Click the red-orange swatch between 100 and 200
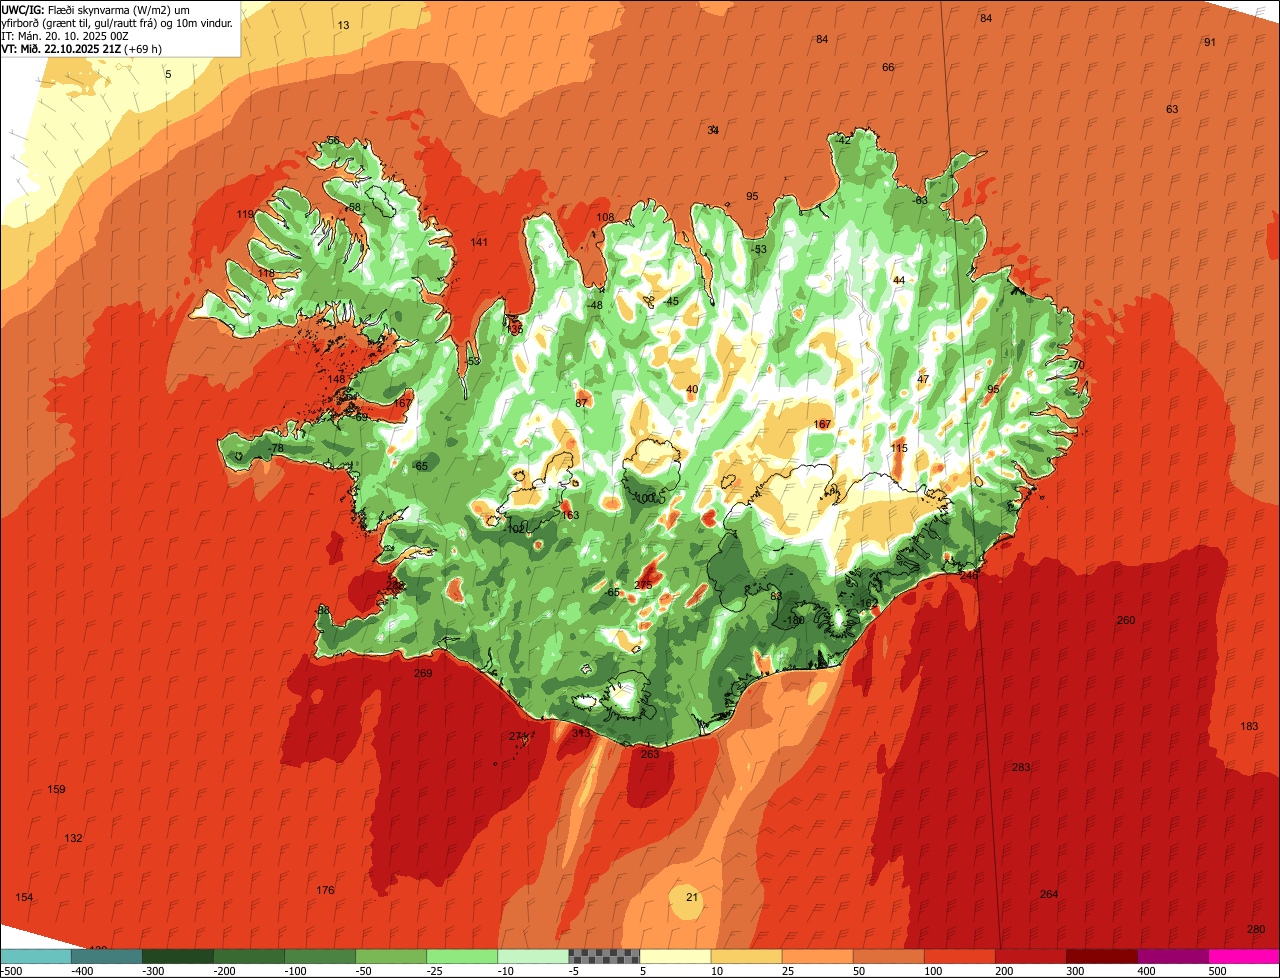 click(x=959, y=956)
